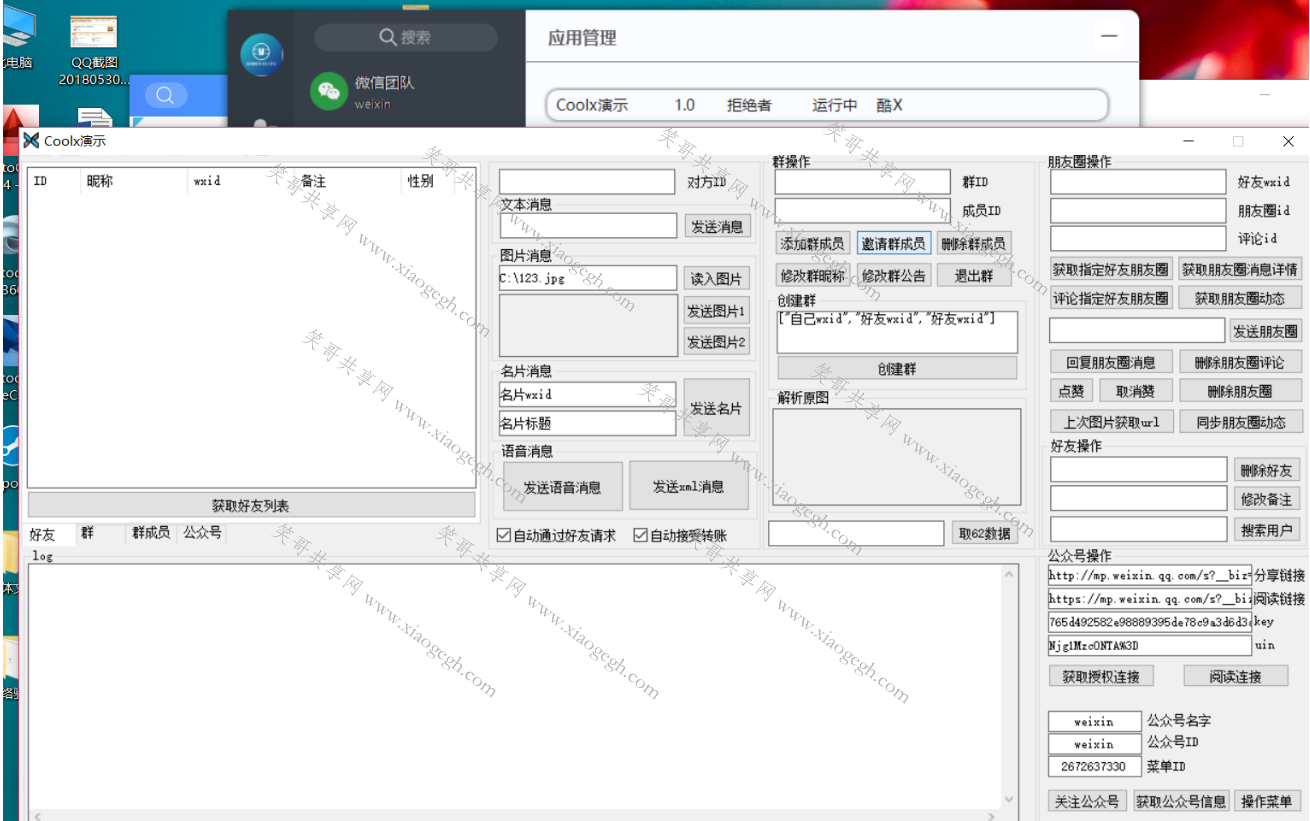The image size is (1310, 821).
Task: Switch to the 好友 tab
Action: [x=50, y=534]
